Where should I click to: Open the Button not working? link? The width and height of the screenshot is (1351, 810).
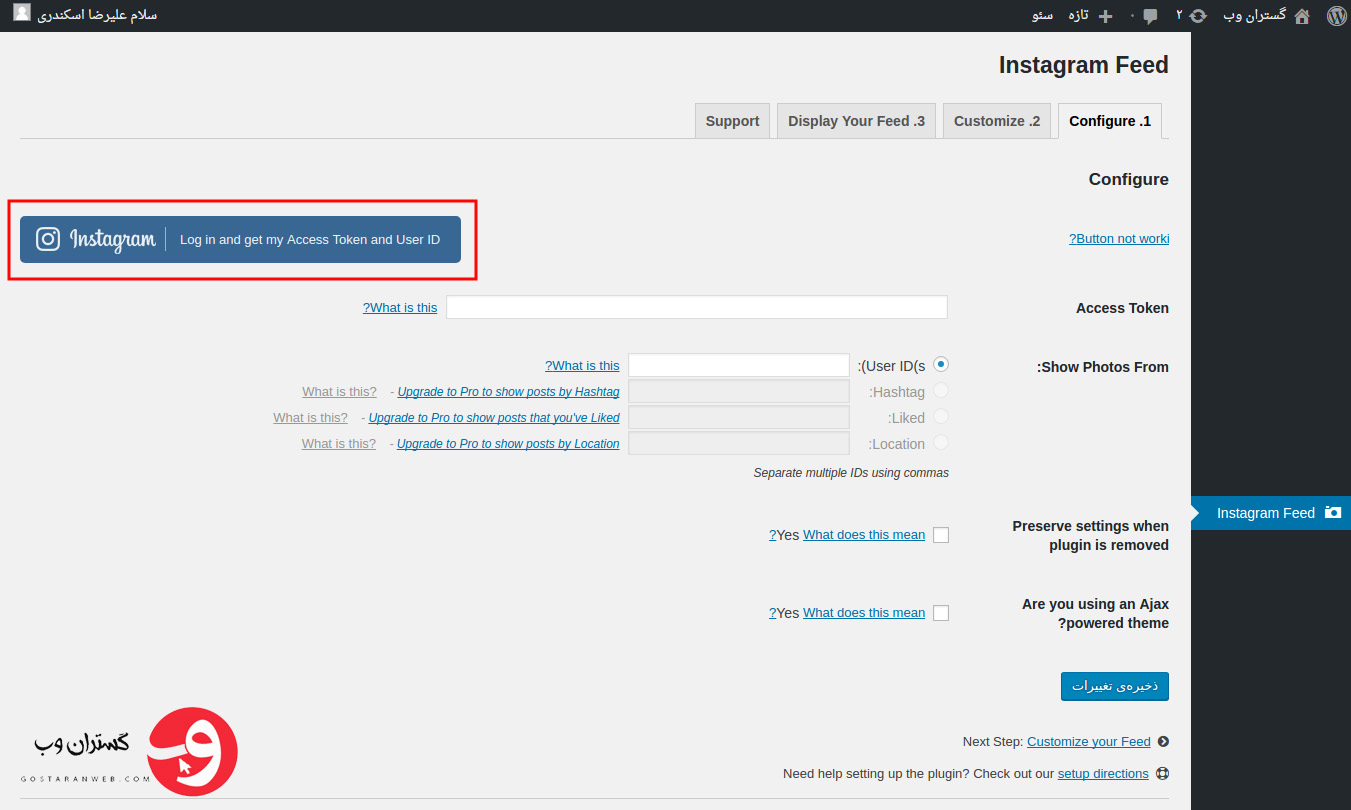[1119, 239]
